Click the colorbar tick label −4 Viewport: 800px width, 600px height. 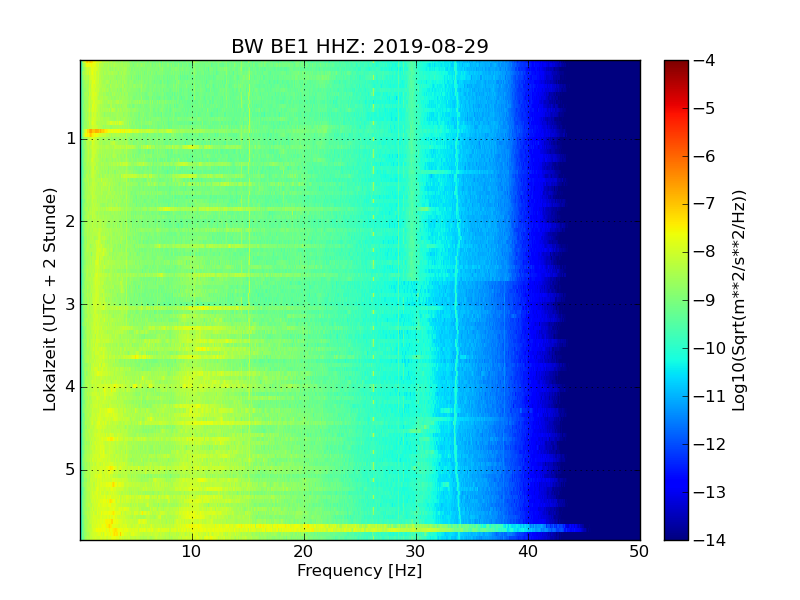click(705, 60)
